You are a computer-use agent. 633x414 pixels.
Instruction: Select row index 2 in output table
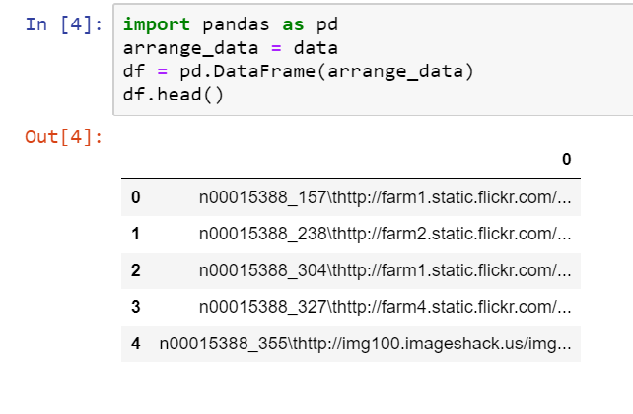136,270
